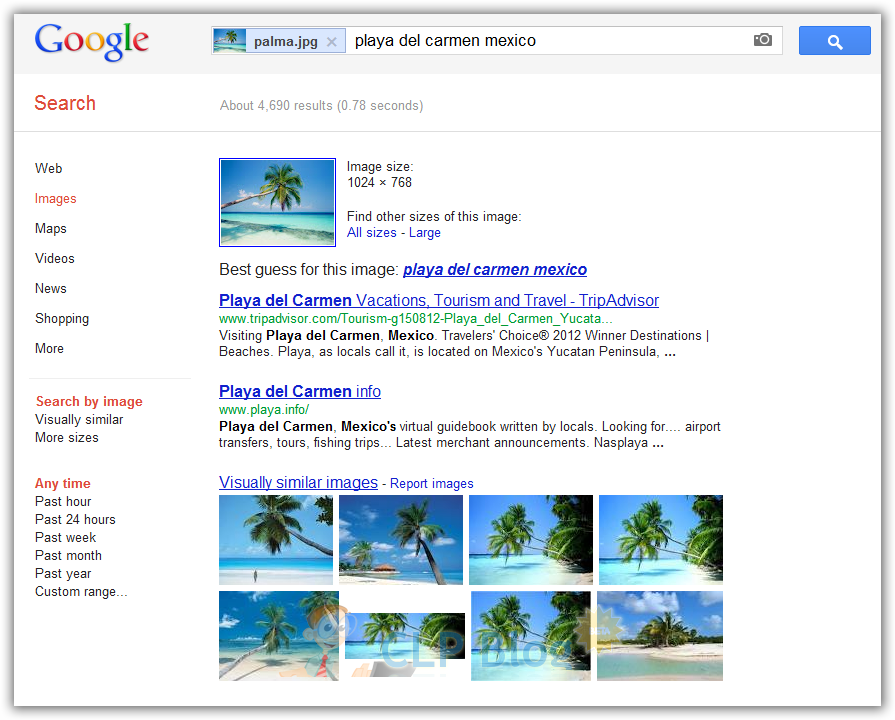Open first similar image with person on beach
Screen dimensions: 895x720
(x=276, y=540)
